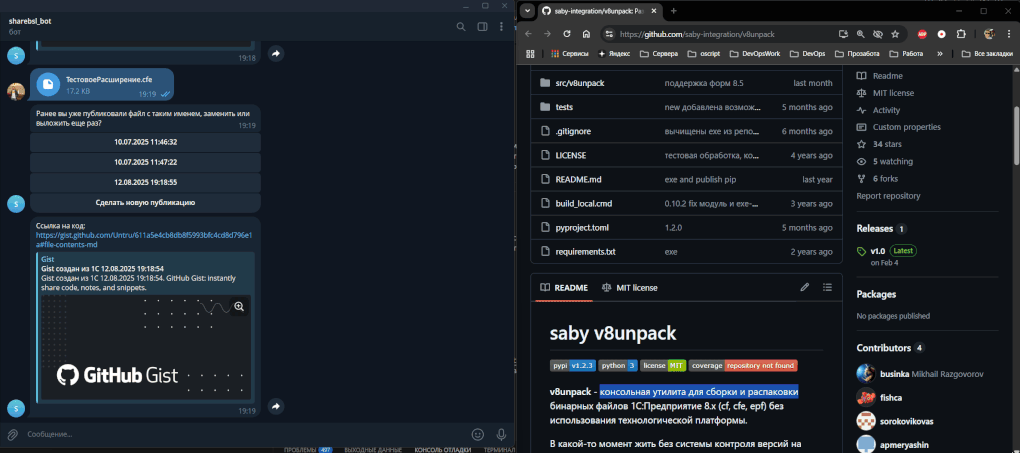Screen dimensions: 1020x453
Task: Open the zoom magnifier in address bar
Action: tap(860, 34)
